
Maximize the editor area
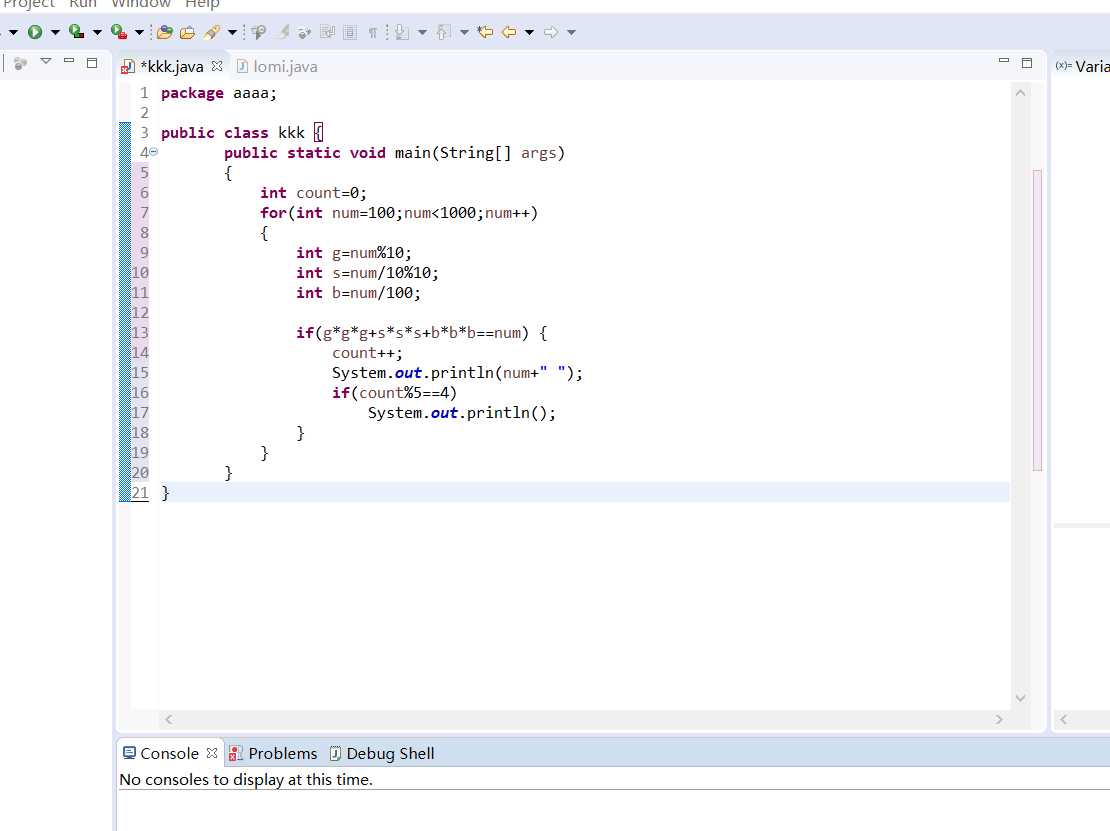point(1027,63)
